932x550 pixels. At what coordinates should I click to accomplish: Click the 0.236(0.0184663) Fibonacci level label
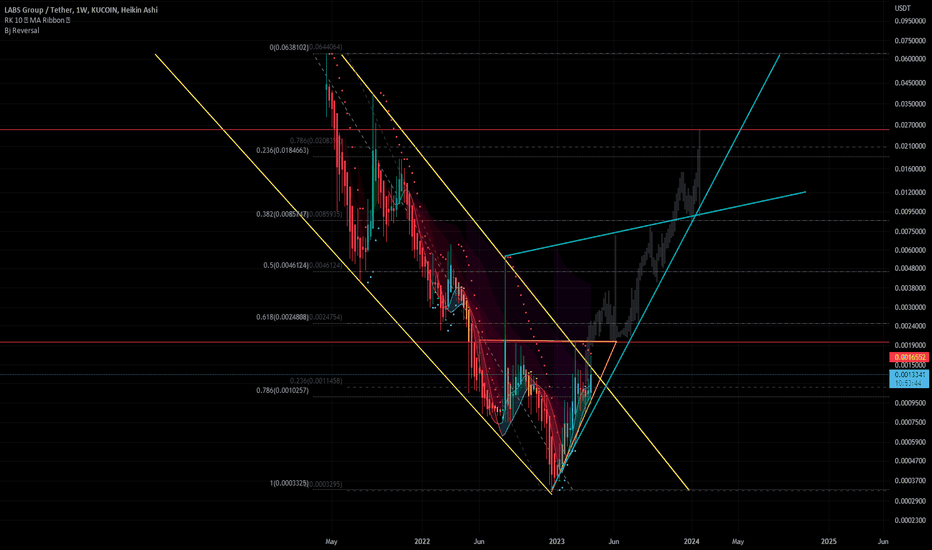[x=282, y=150]
